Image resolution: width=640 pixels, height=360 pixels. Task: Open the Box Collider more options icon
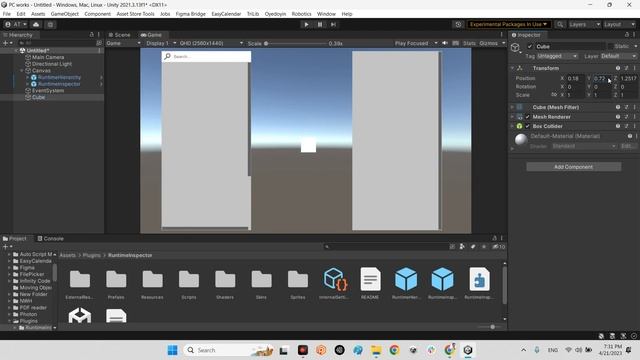point(635,127)
